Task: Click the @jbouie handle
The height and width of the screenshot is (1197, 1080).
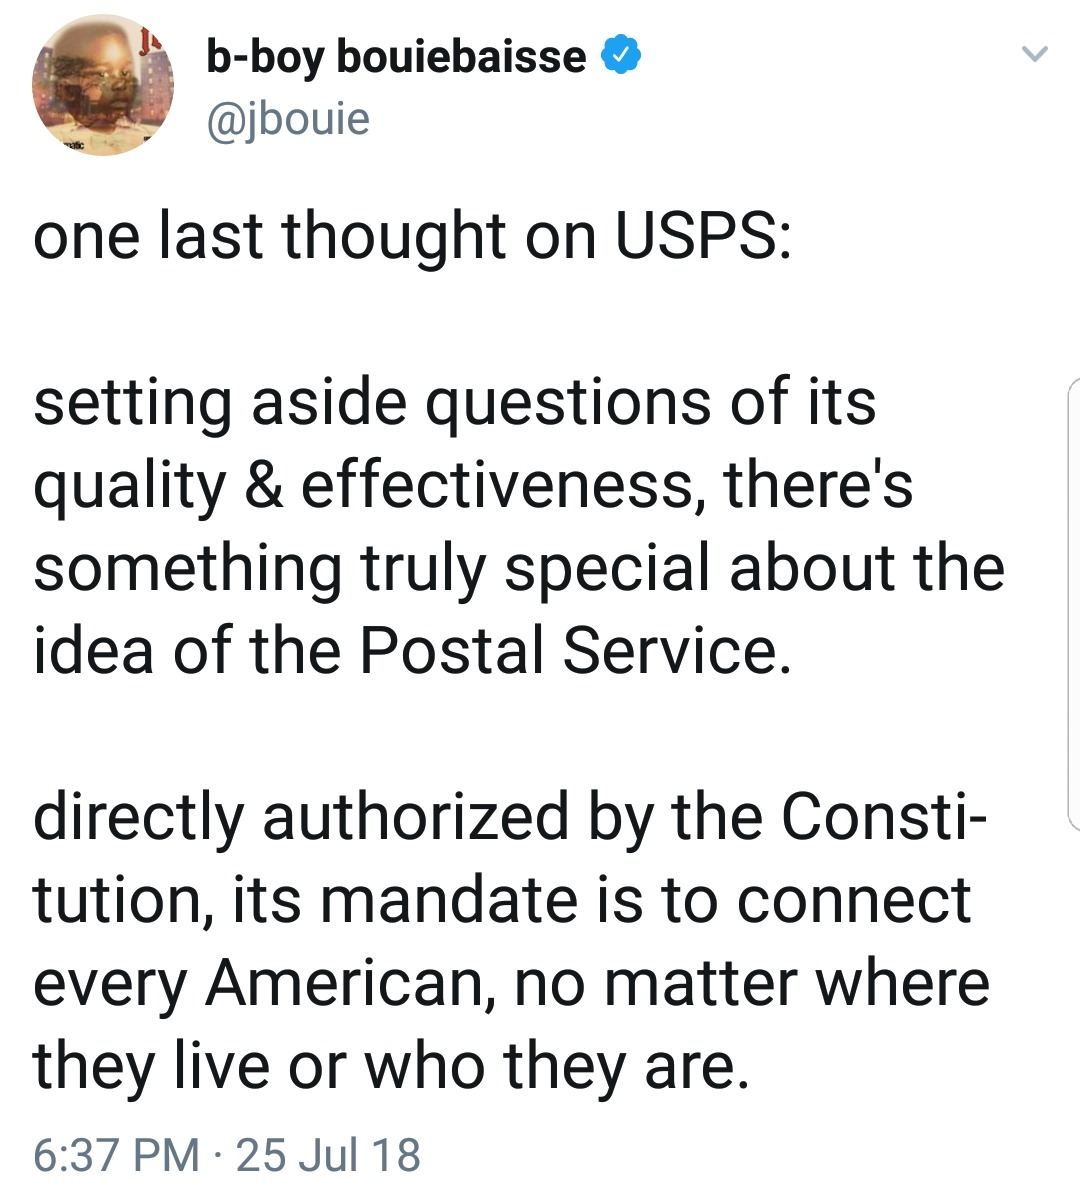Action: [x=288, y=119]
